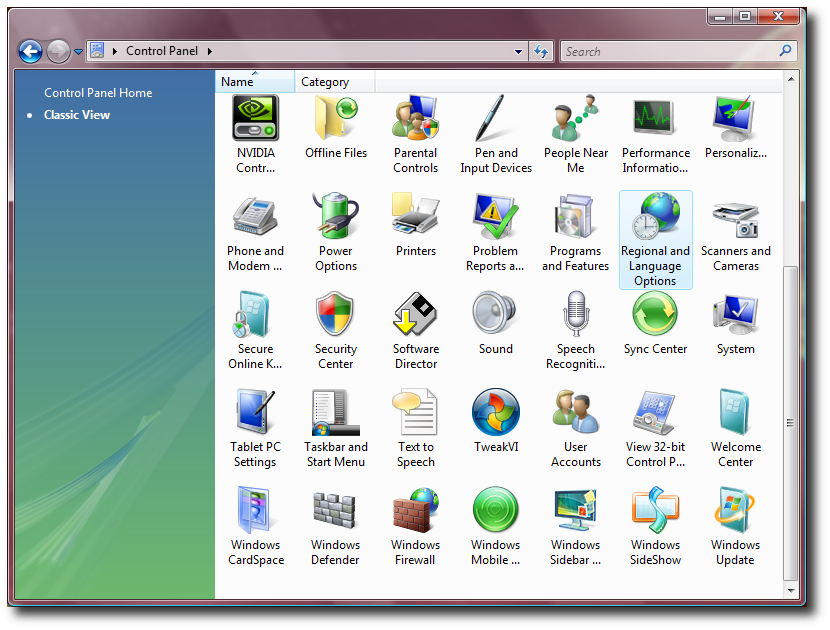Viewport: 830px width, 630px height.
Task: Open the Personalization icon
Action: pos(736,128)
